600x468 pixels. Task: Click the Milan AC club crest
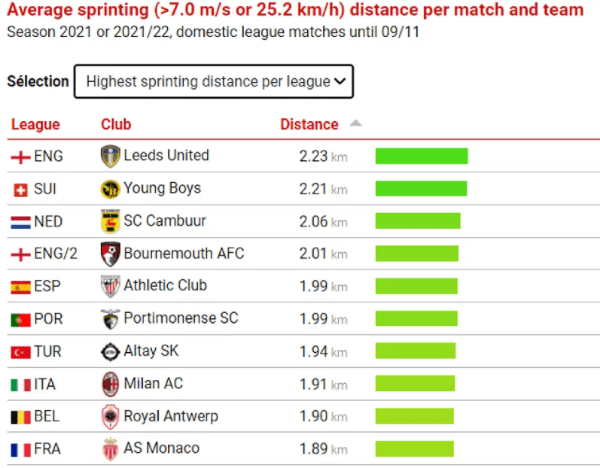pyautogui.click(x=110, y=384)
